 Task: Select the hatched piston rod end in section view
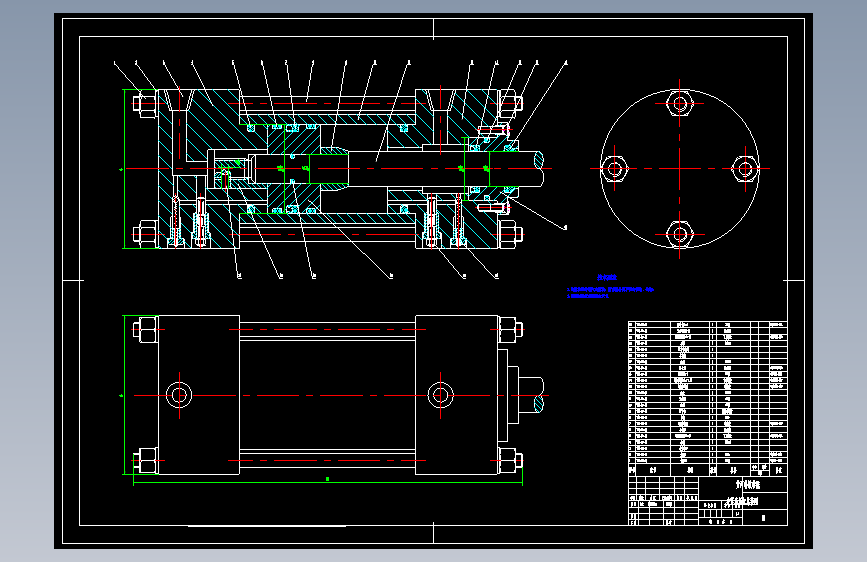click(x=539, y=161)
